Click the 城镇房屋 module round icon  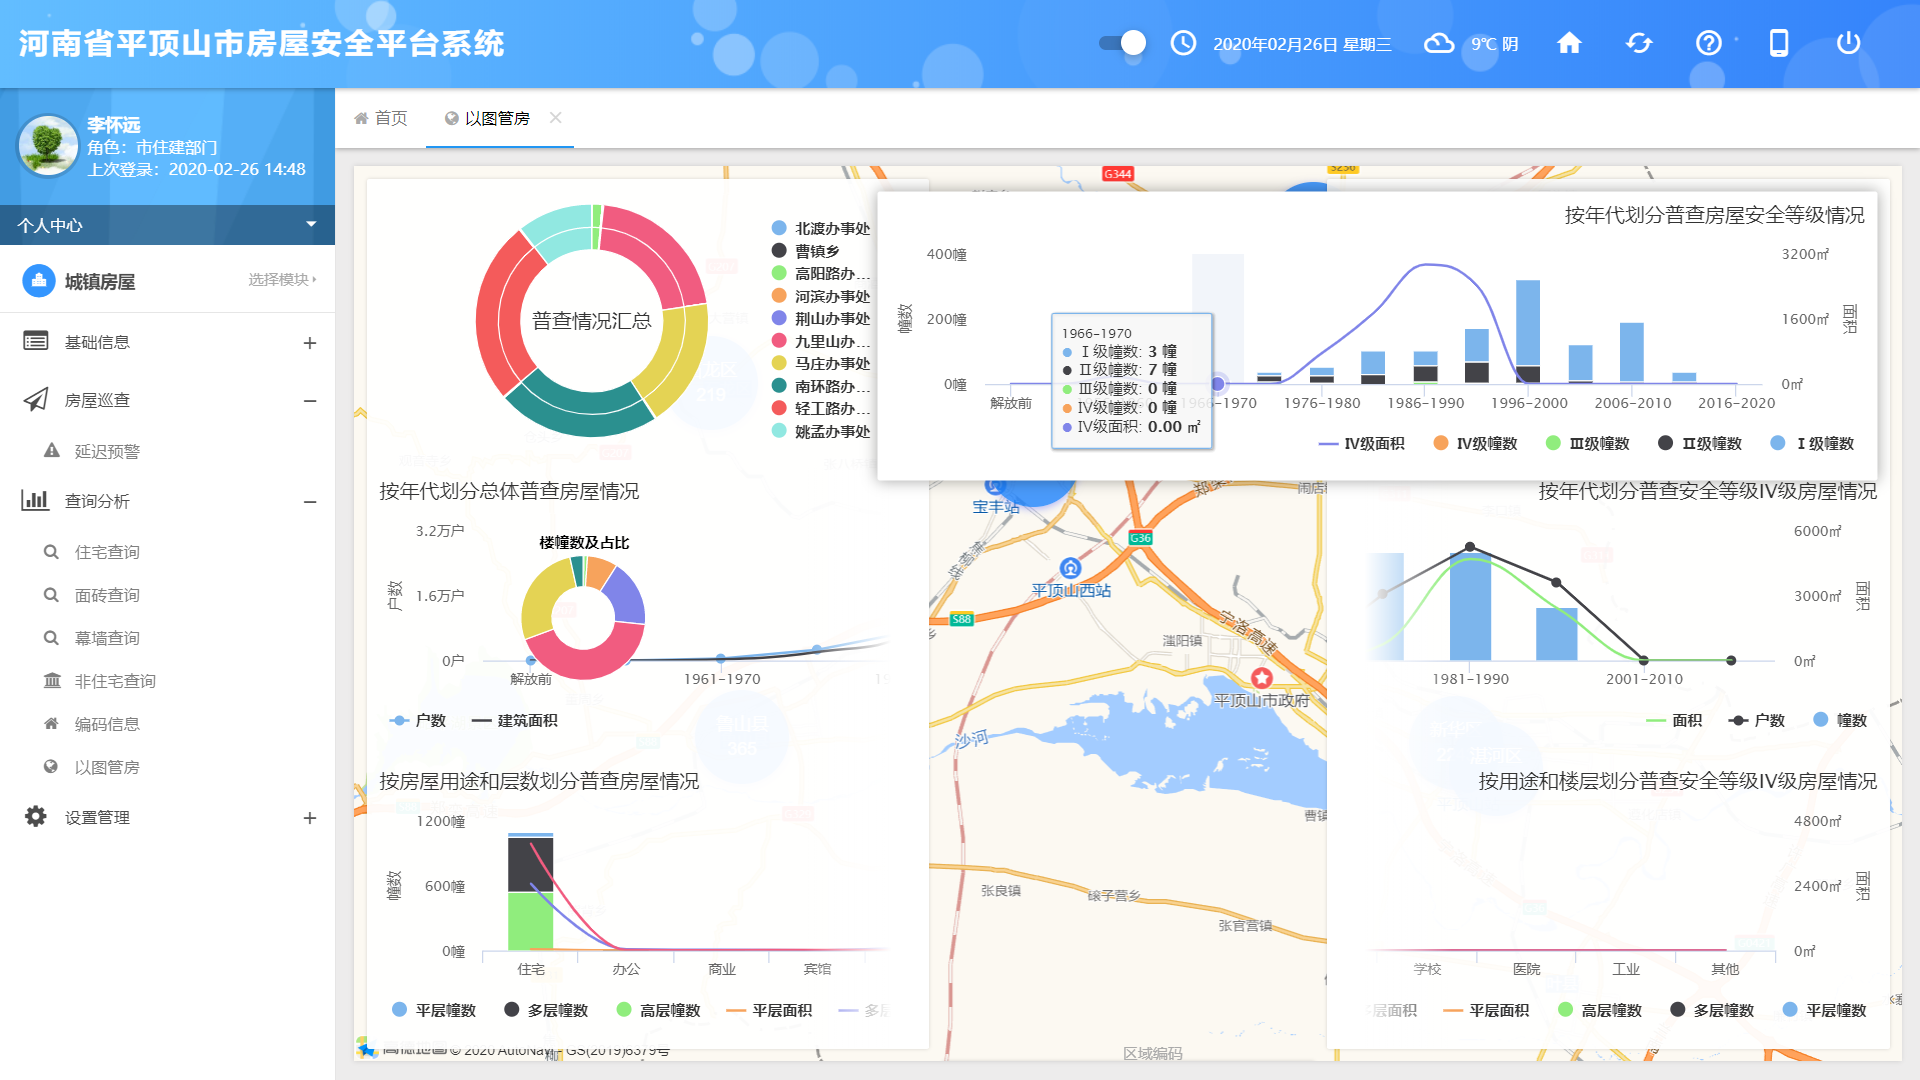(39, 281)
